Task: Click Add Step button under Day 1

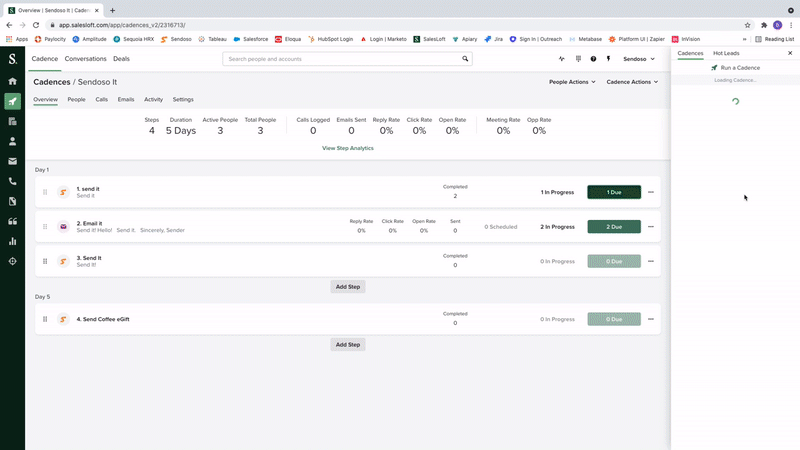Action: [x=347, y=286]
